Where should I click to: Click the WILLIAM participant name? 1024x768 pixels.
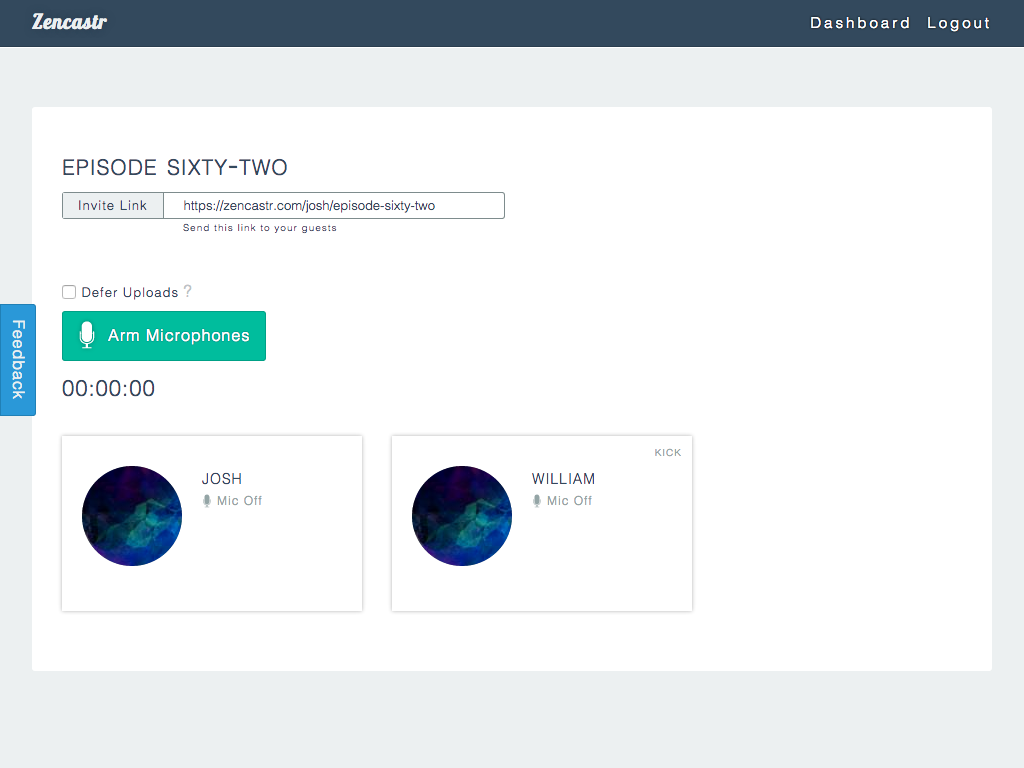[563, 479]
